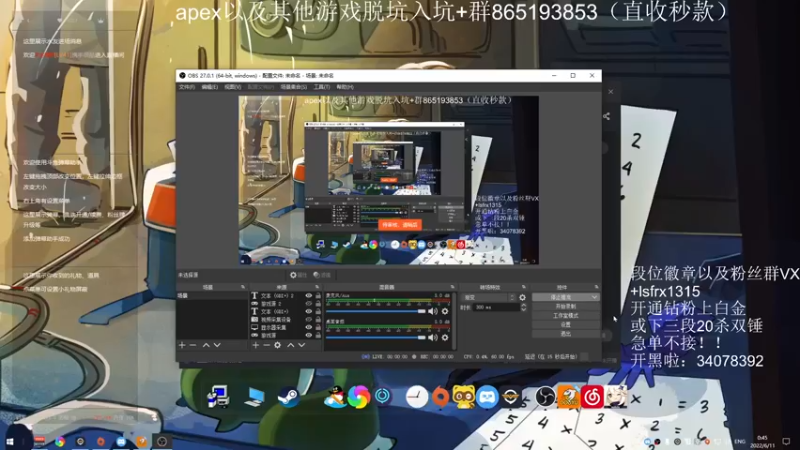Screen dimensions: 800x450
Task: Open the clock icon in dock
Action: pyautogui.click(x=417, y=397)
